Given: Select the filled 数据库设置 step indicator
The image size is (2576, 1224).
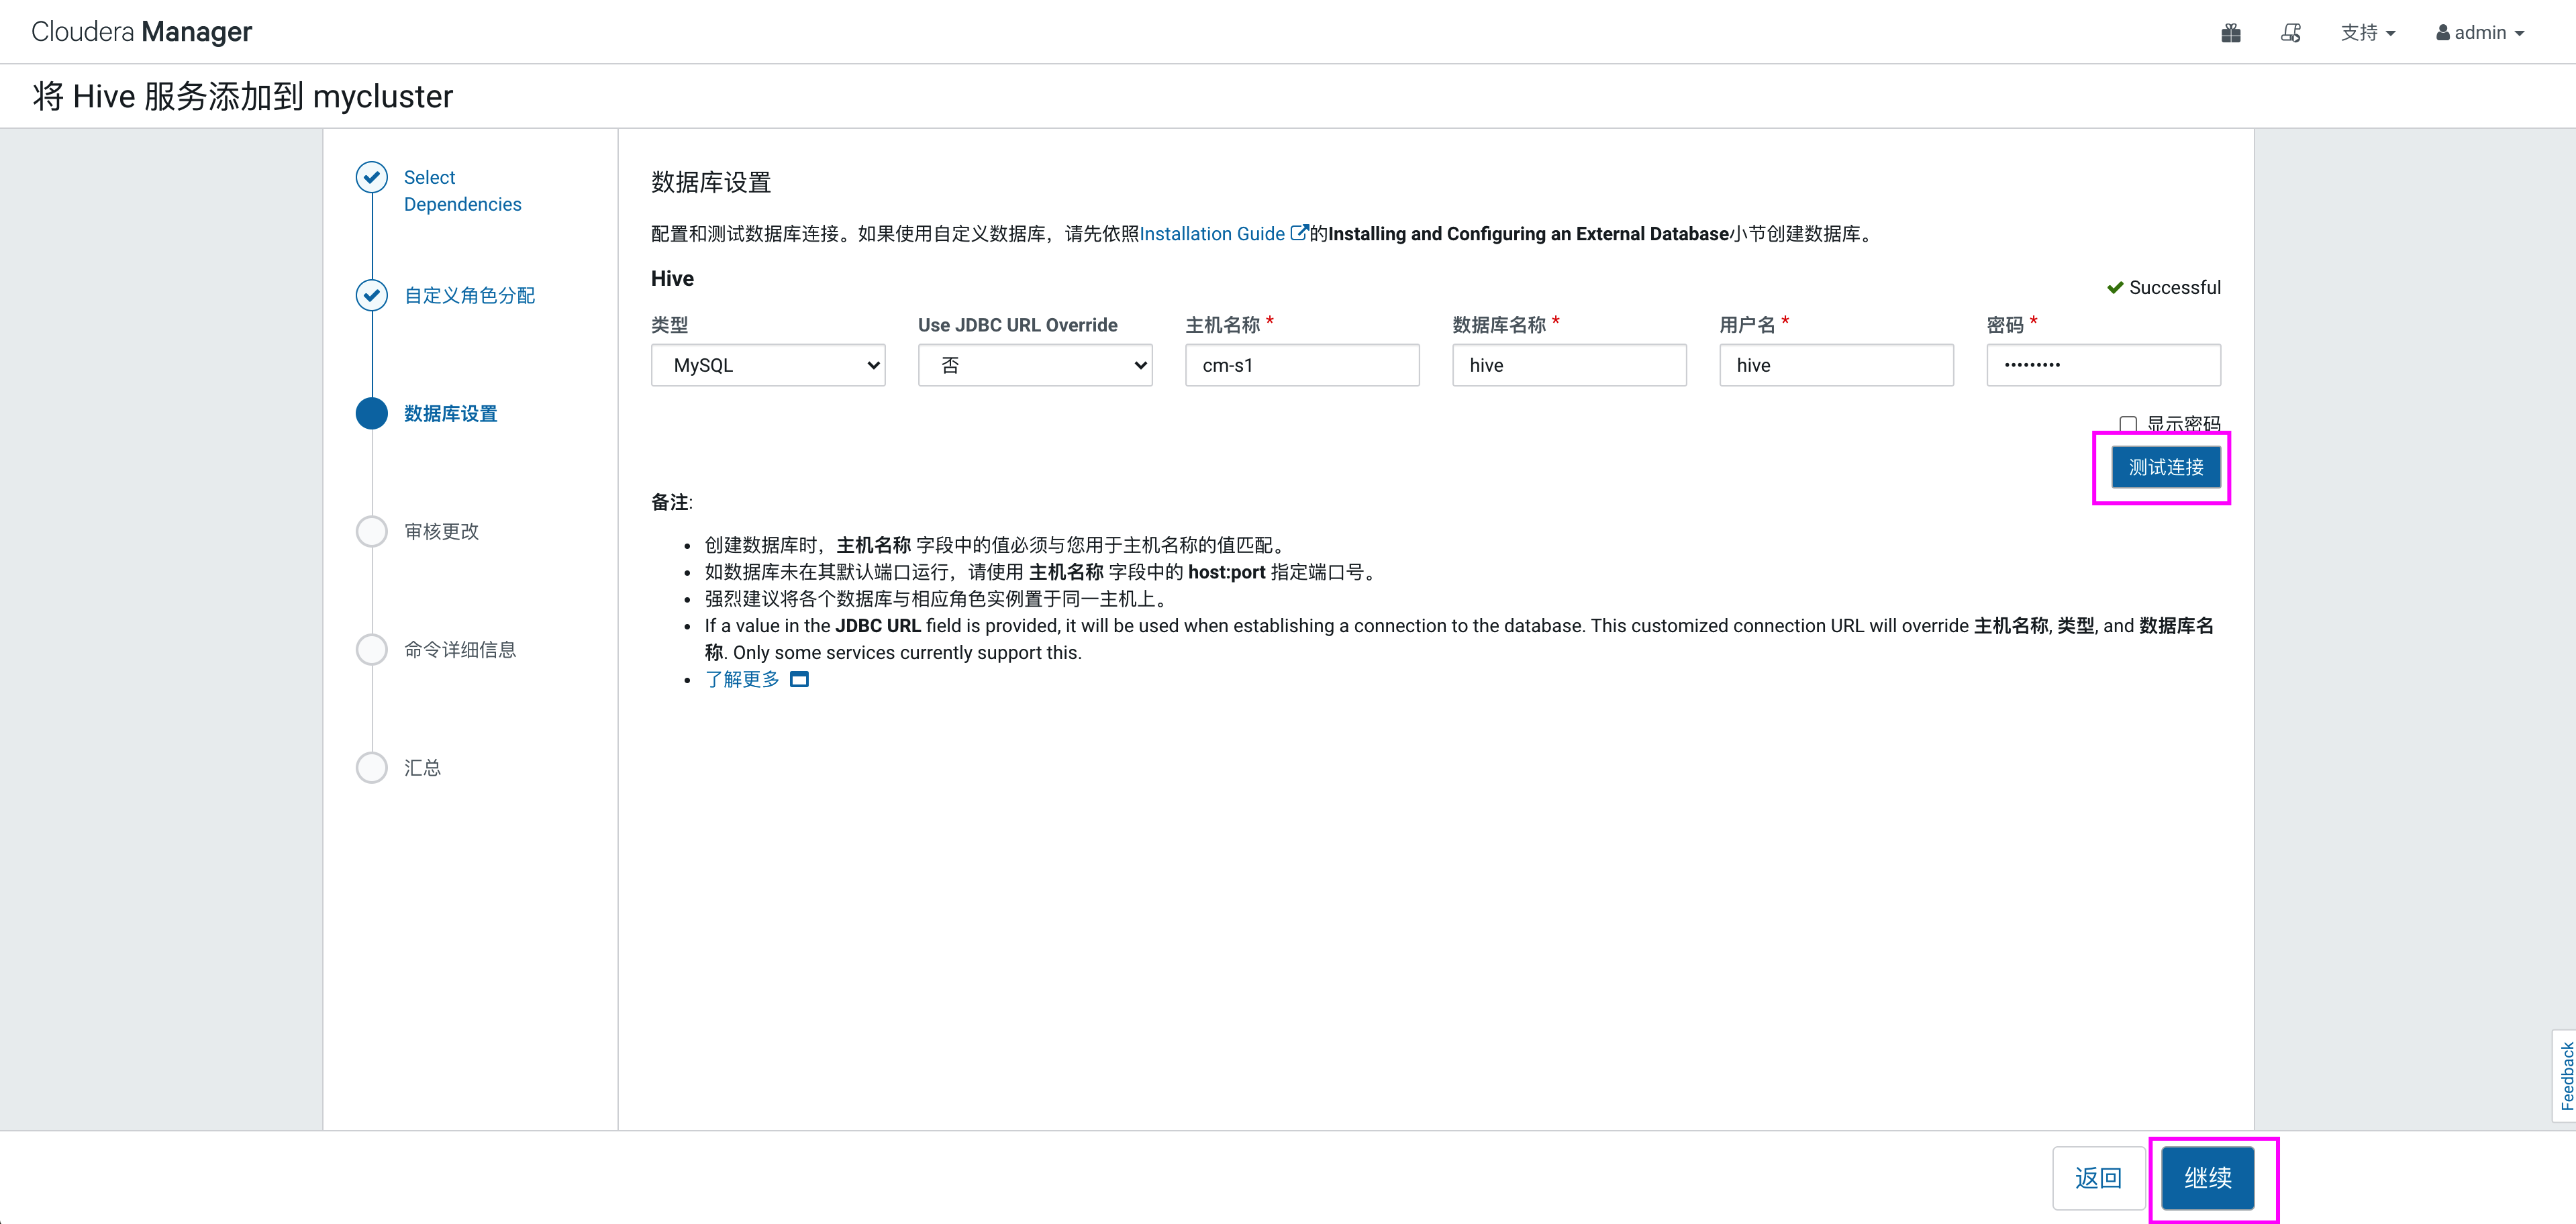Looking at the screenshot, I should tap(371, 413).
